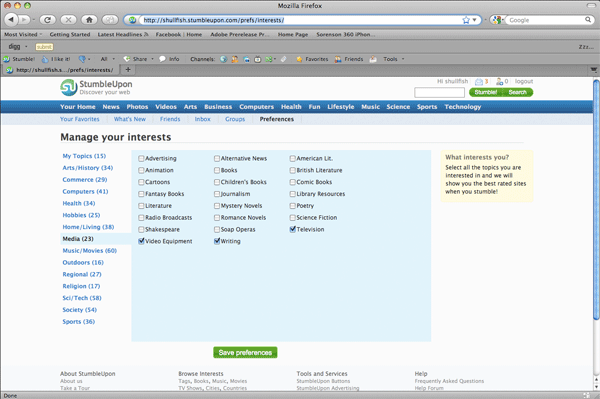
Task: Uncheck the Writing checkbox
Action: [x=217, y=241]
